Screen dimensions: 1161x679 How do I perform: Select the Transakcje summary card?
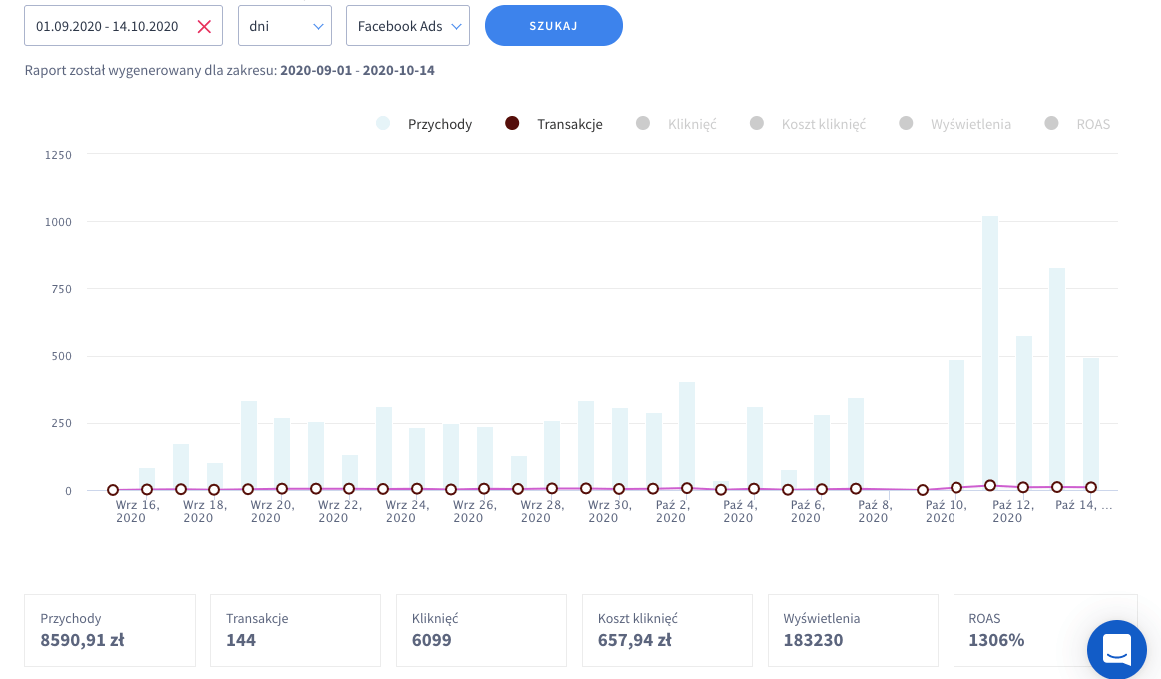(x=295, y=630)
